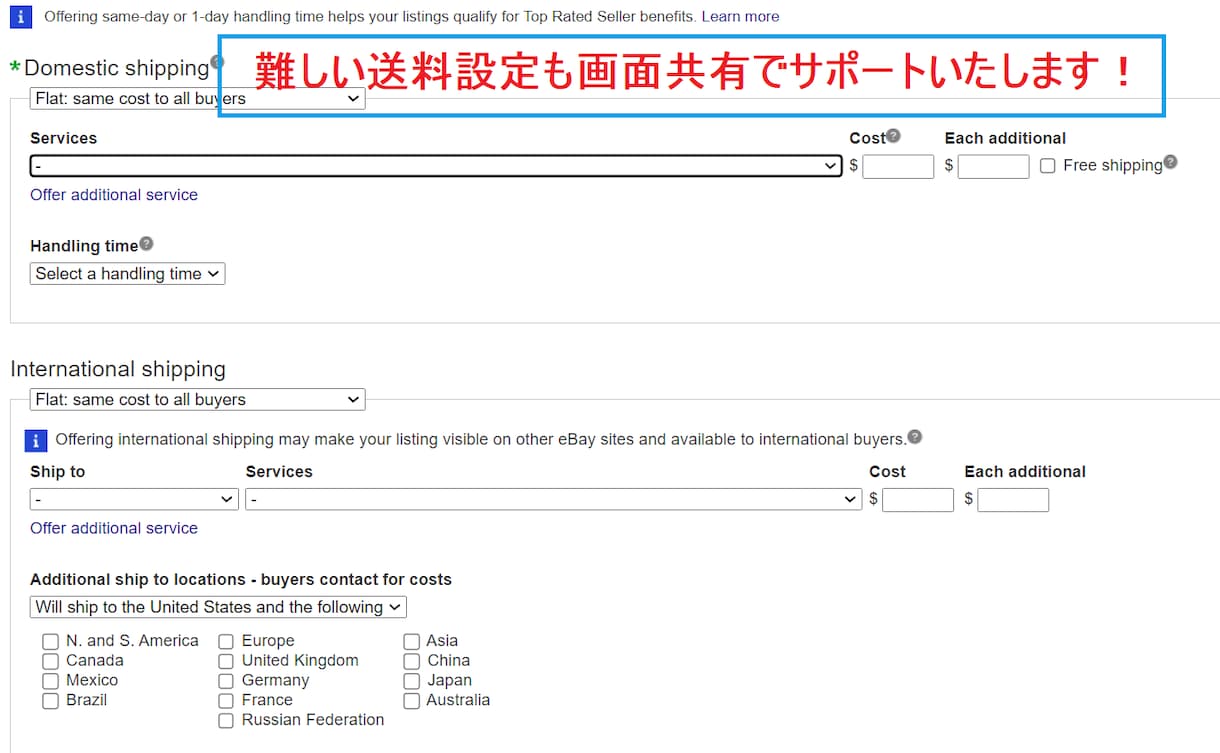
Task: Select the China checkbox
Action: [411, 661]
